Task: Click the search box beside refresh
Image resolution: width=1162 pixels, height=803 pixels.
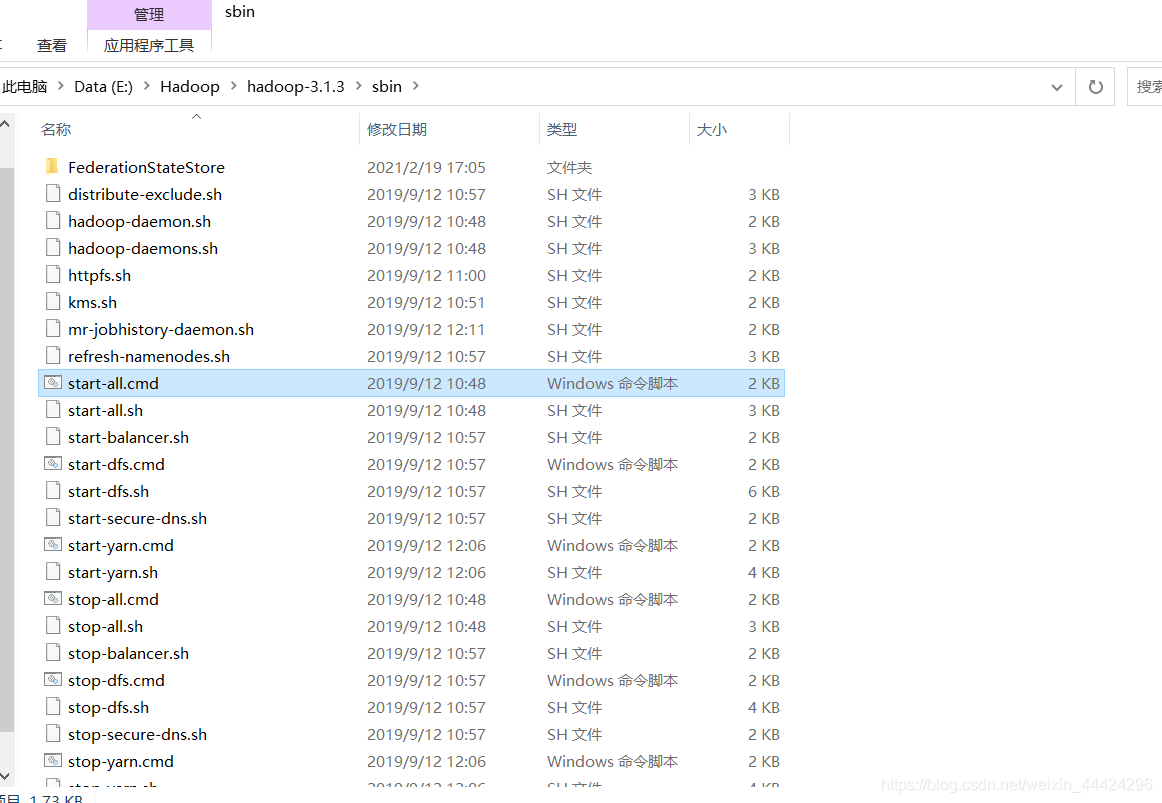Action: 1145,87
